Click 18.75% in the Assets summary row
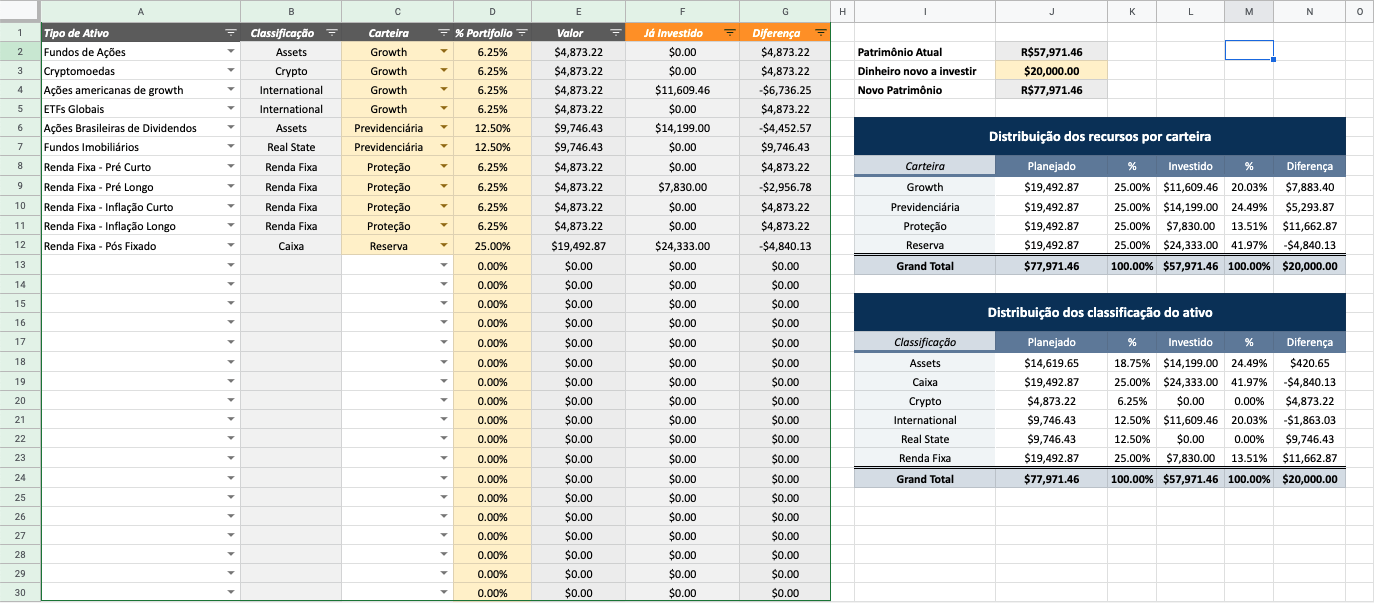This screenshot has height=603, width=1374. pos(1132,363)
